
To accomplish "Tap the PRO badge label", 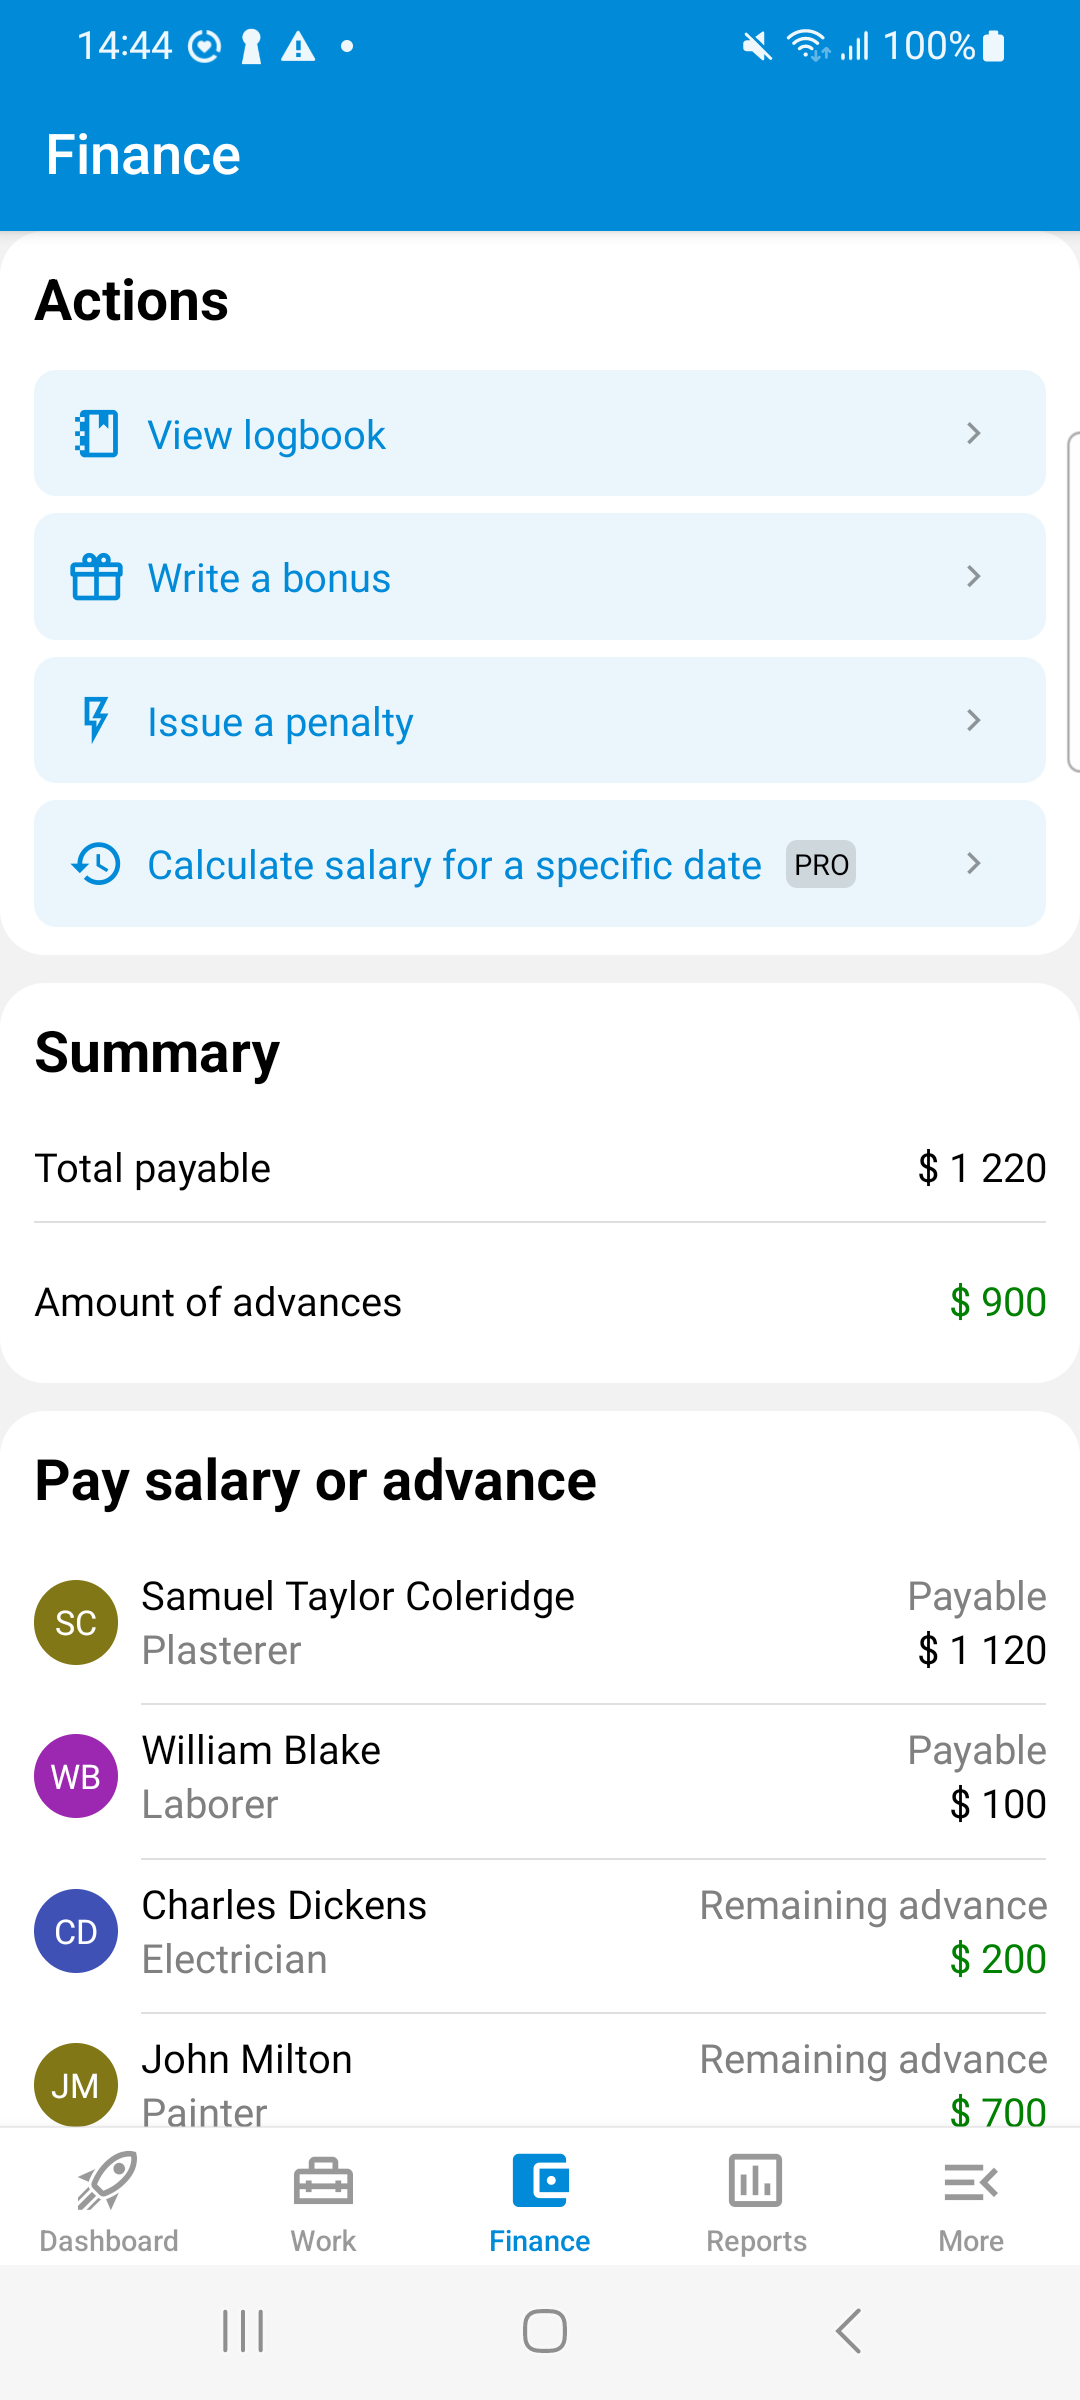I will click(x=821, y=865).
